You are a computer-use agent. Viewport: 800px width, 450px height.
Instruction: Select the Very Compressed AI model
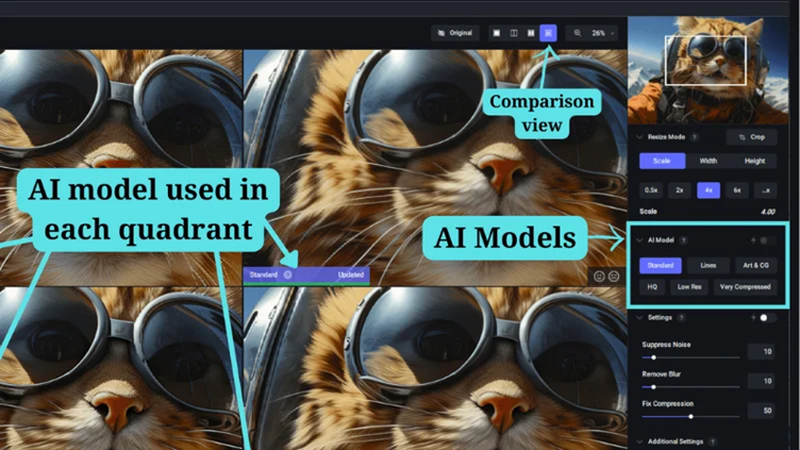click(x=745, y=287)
